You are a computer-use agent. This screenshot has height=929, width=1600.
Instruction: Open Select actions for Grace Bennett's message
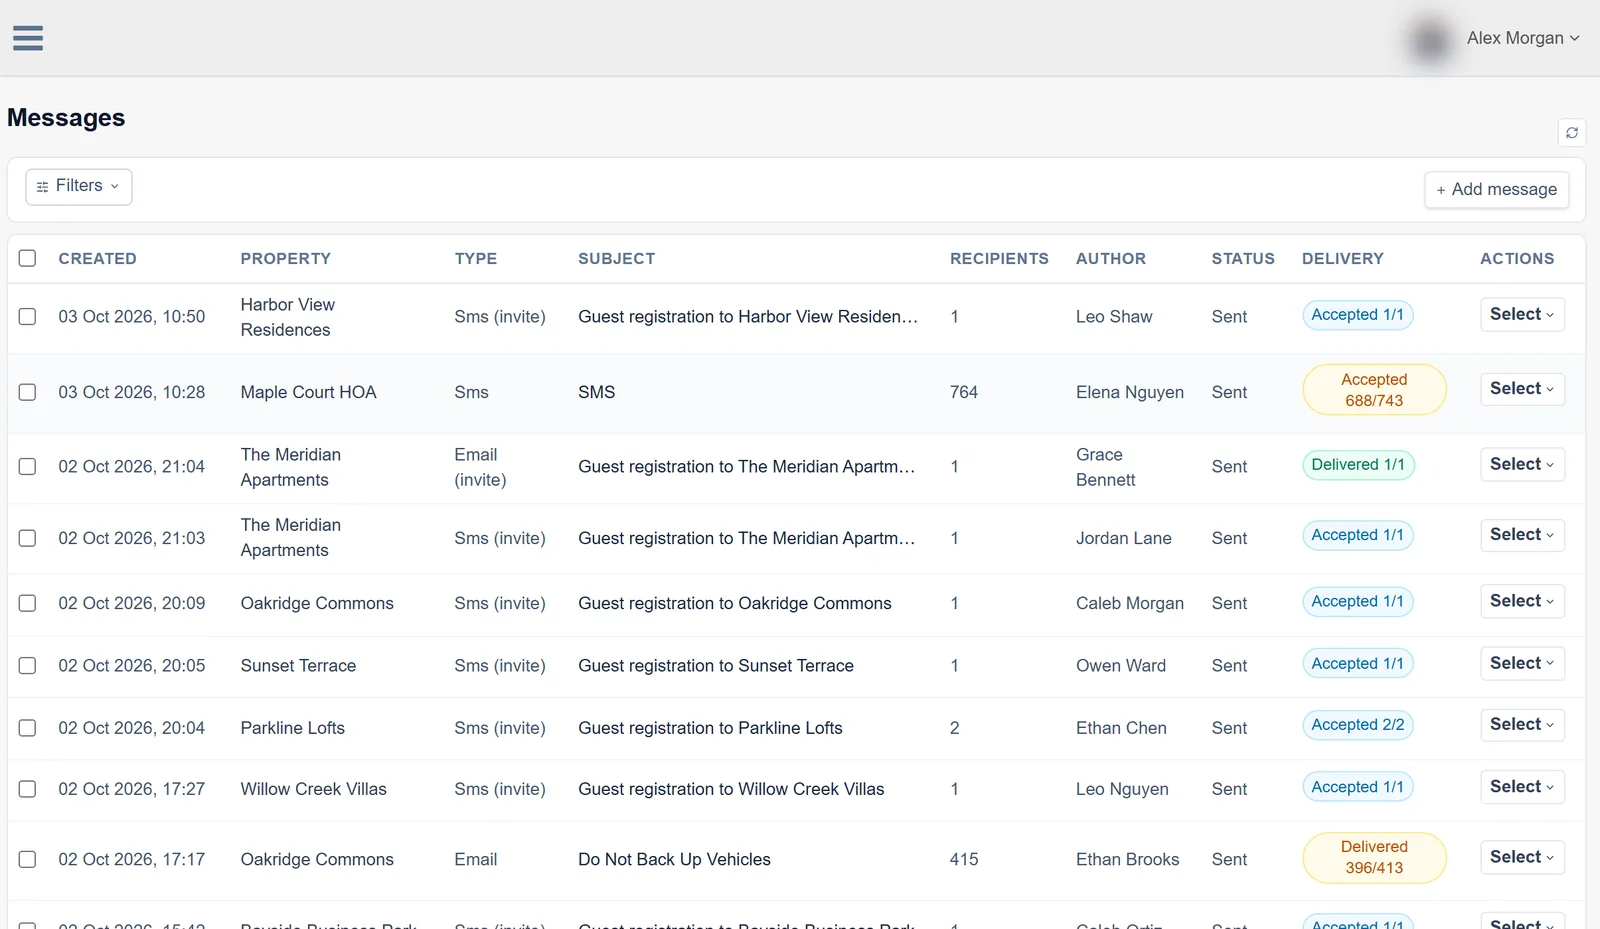click(x=1522, y=464)
